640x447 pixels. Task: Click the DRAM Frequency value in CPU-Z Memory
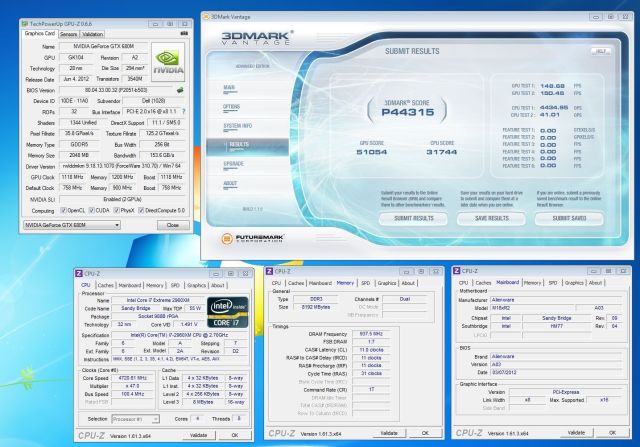pyautogui.click(x=371, y=334)
